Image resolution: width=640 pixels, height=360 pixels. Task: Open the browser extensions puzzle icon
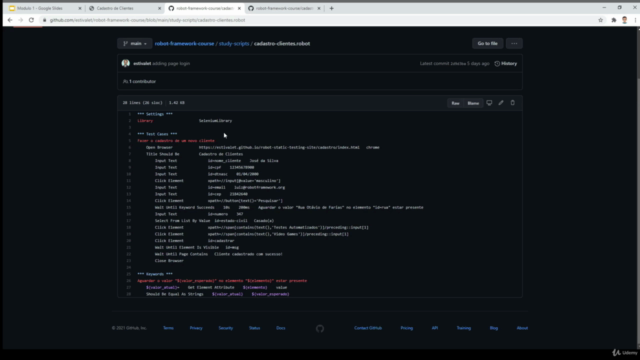613,20
